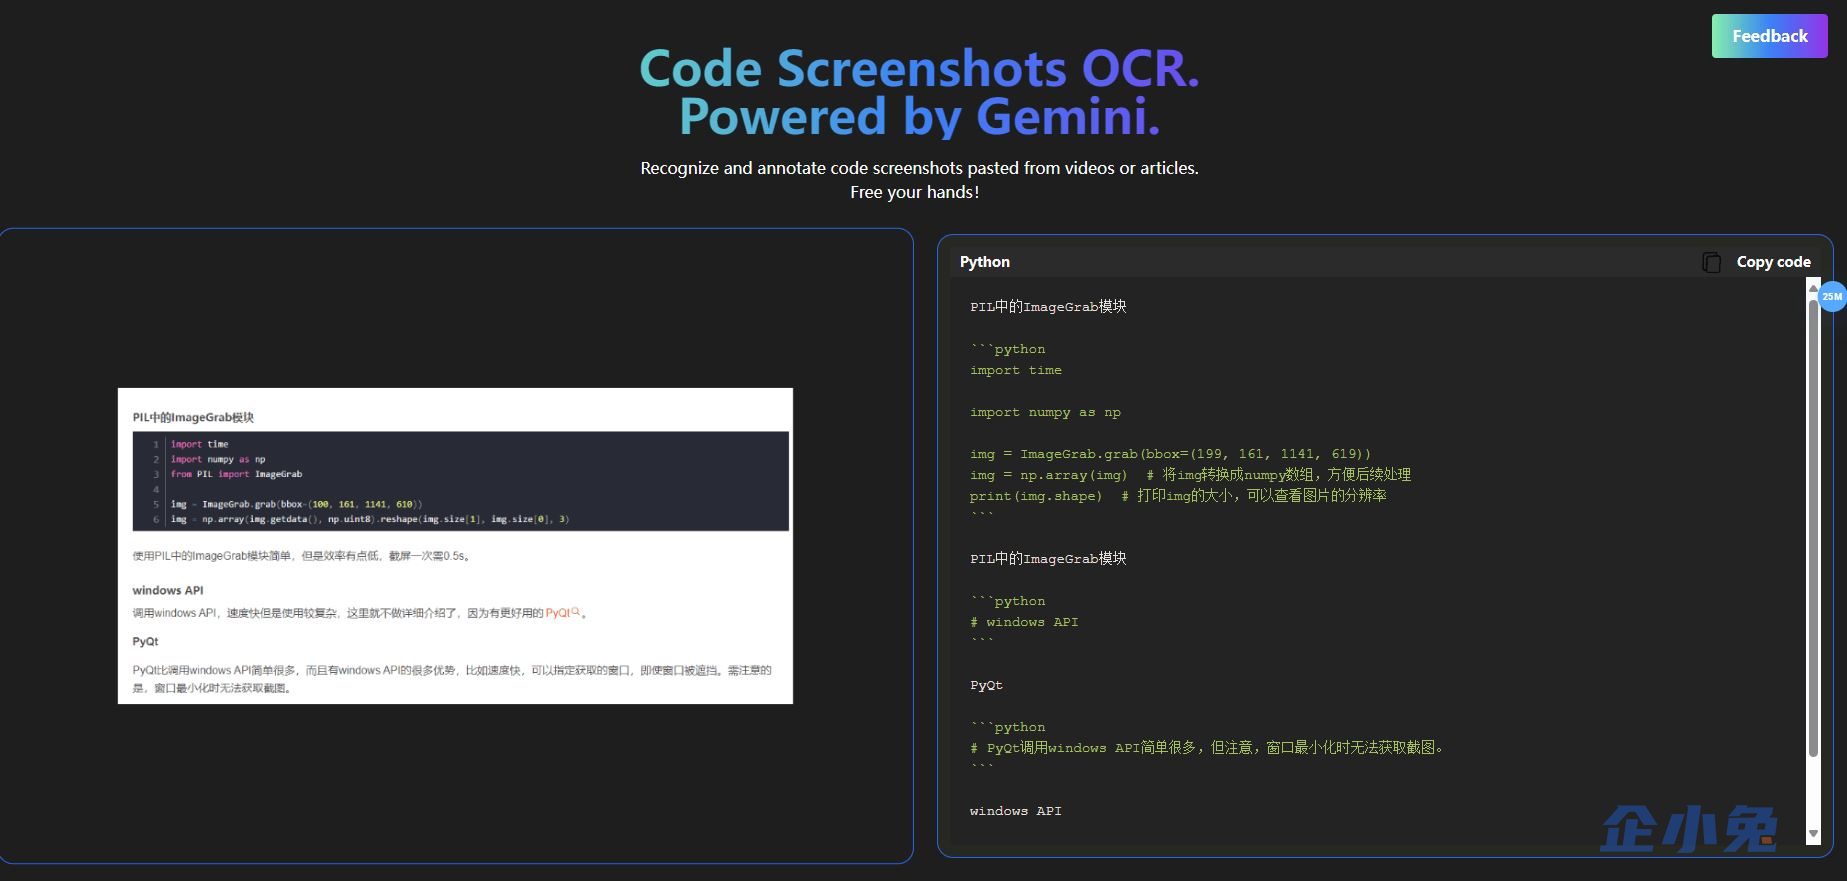This screenshot has width=1847, height=881.
Task: Copy the code using the clipboard icon
Action: click(x=1712, y=262)
